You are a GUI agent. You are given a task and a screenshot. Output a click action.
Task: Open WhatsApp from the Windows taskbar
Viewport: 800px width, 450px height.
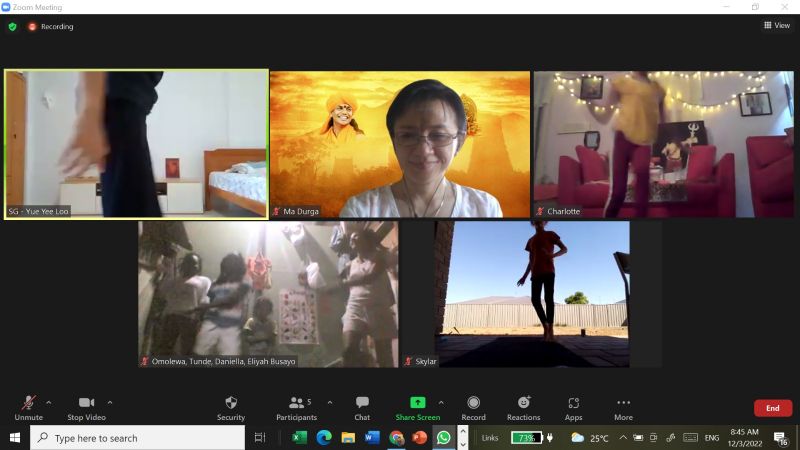pos(443,438)
